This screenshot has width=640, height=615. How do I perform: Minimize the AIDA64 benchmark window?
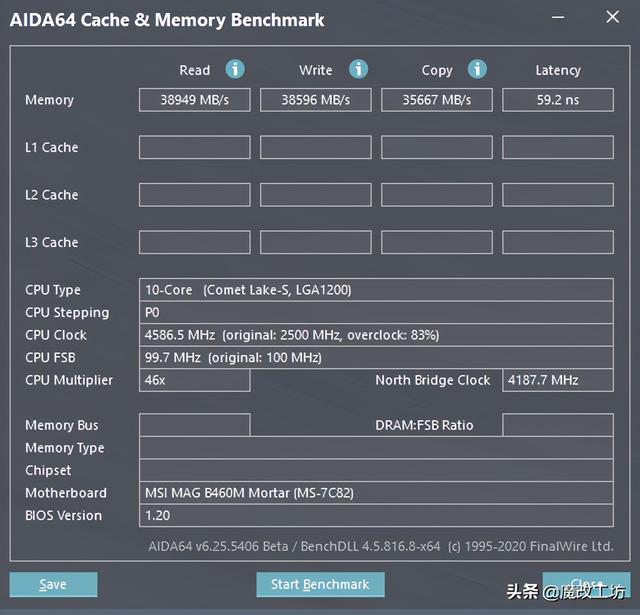[x=558, y=18]
